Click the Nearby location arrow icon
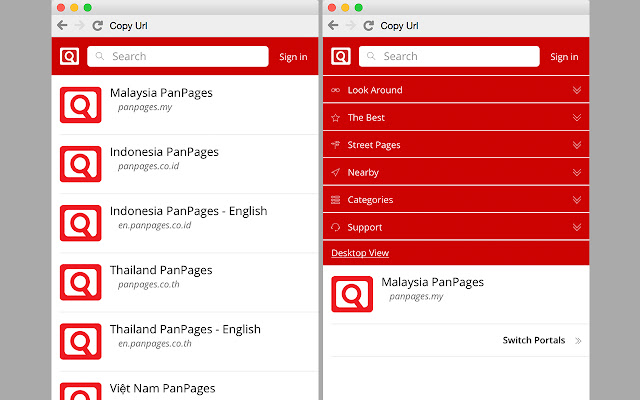The height and width of the screenshot is (400, 640). click(336, 172)
